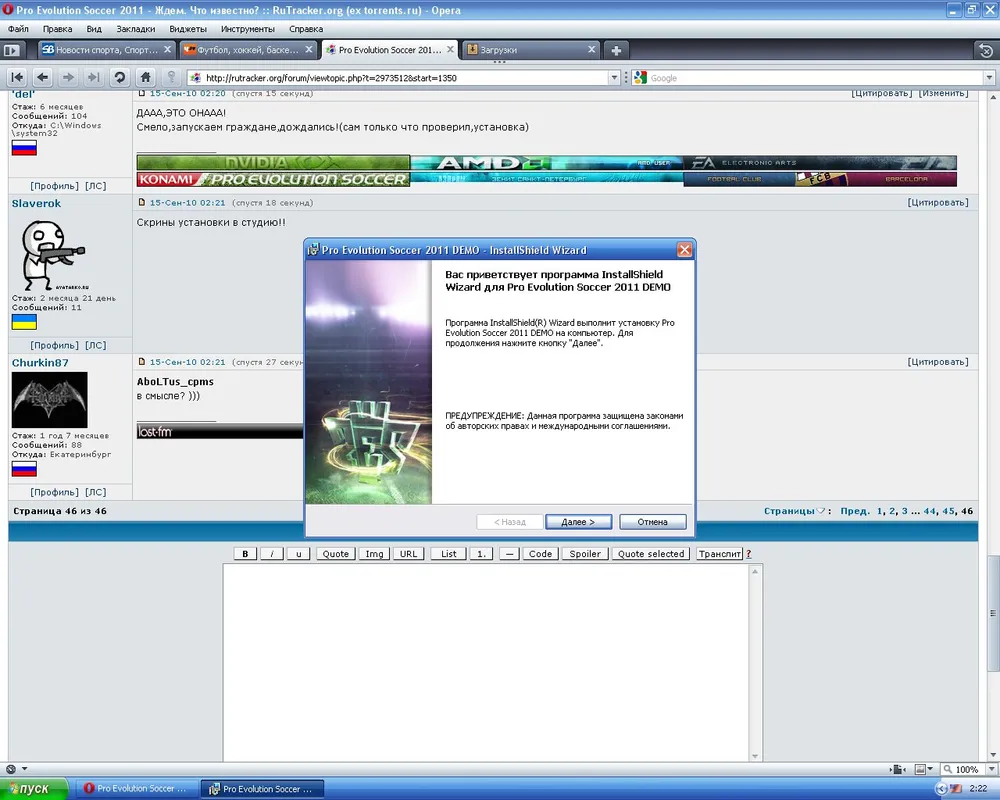
Task: Click the Spoiler formatting button
Action: tap(585, 554)
